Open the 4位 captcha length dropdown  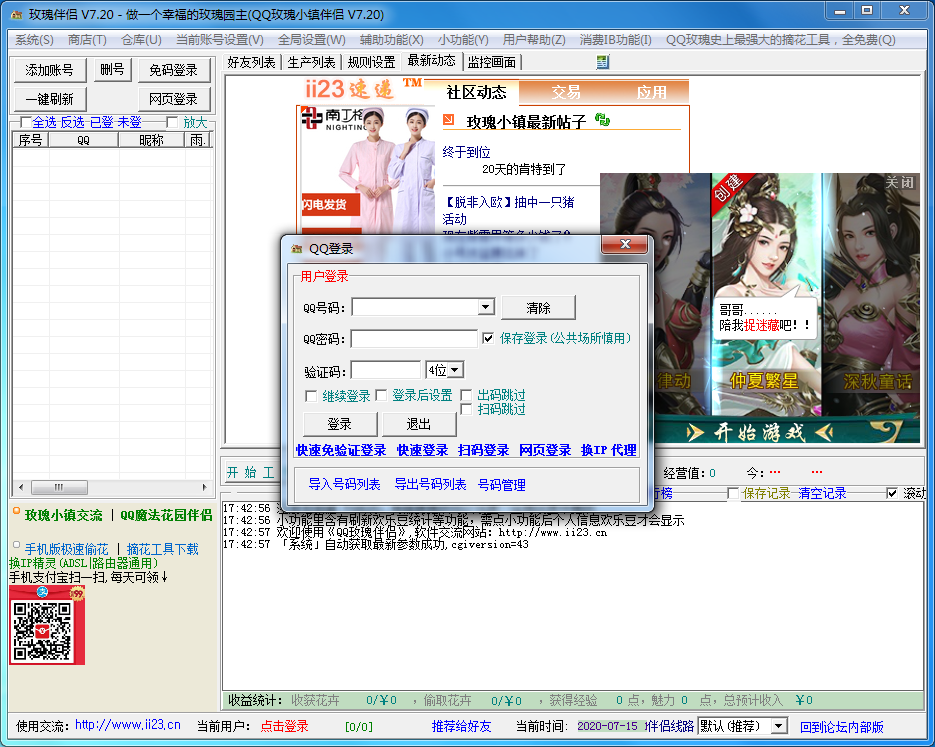(455, 370)
